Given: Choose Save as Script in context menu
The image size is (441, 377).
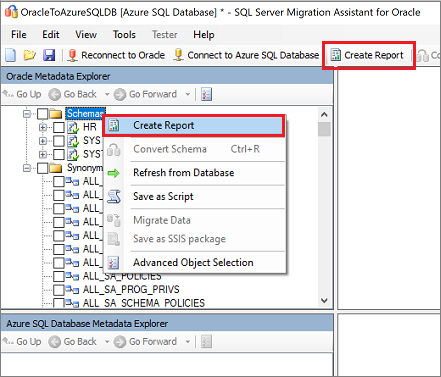Looking at the screenshot, I should (195, 196).
